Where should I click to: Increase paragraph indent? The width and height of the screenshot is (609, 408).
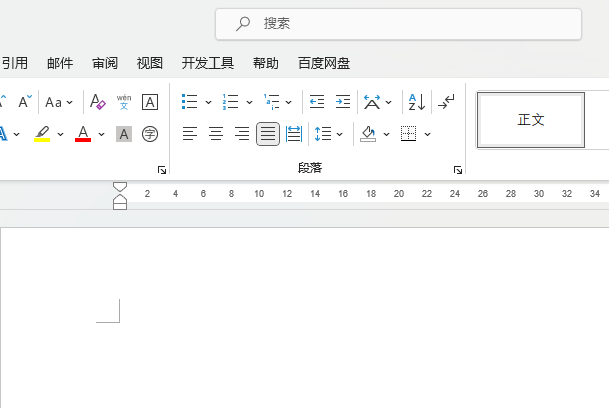tap(343, 102)
